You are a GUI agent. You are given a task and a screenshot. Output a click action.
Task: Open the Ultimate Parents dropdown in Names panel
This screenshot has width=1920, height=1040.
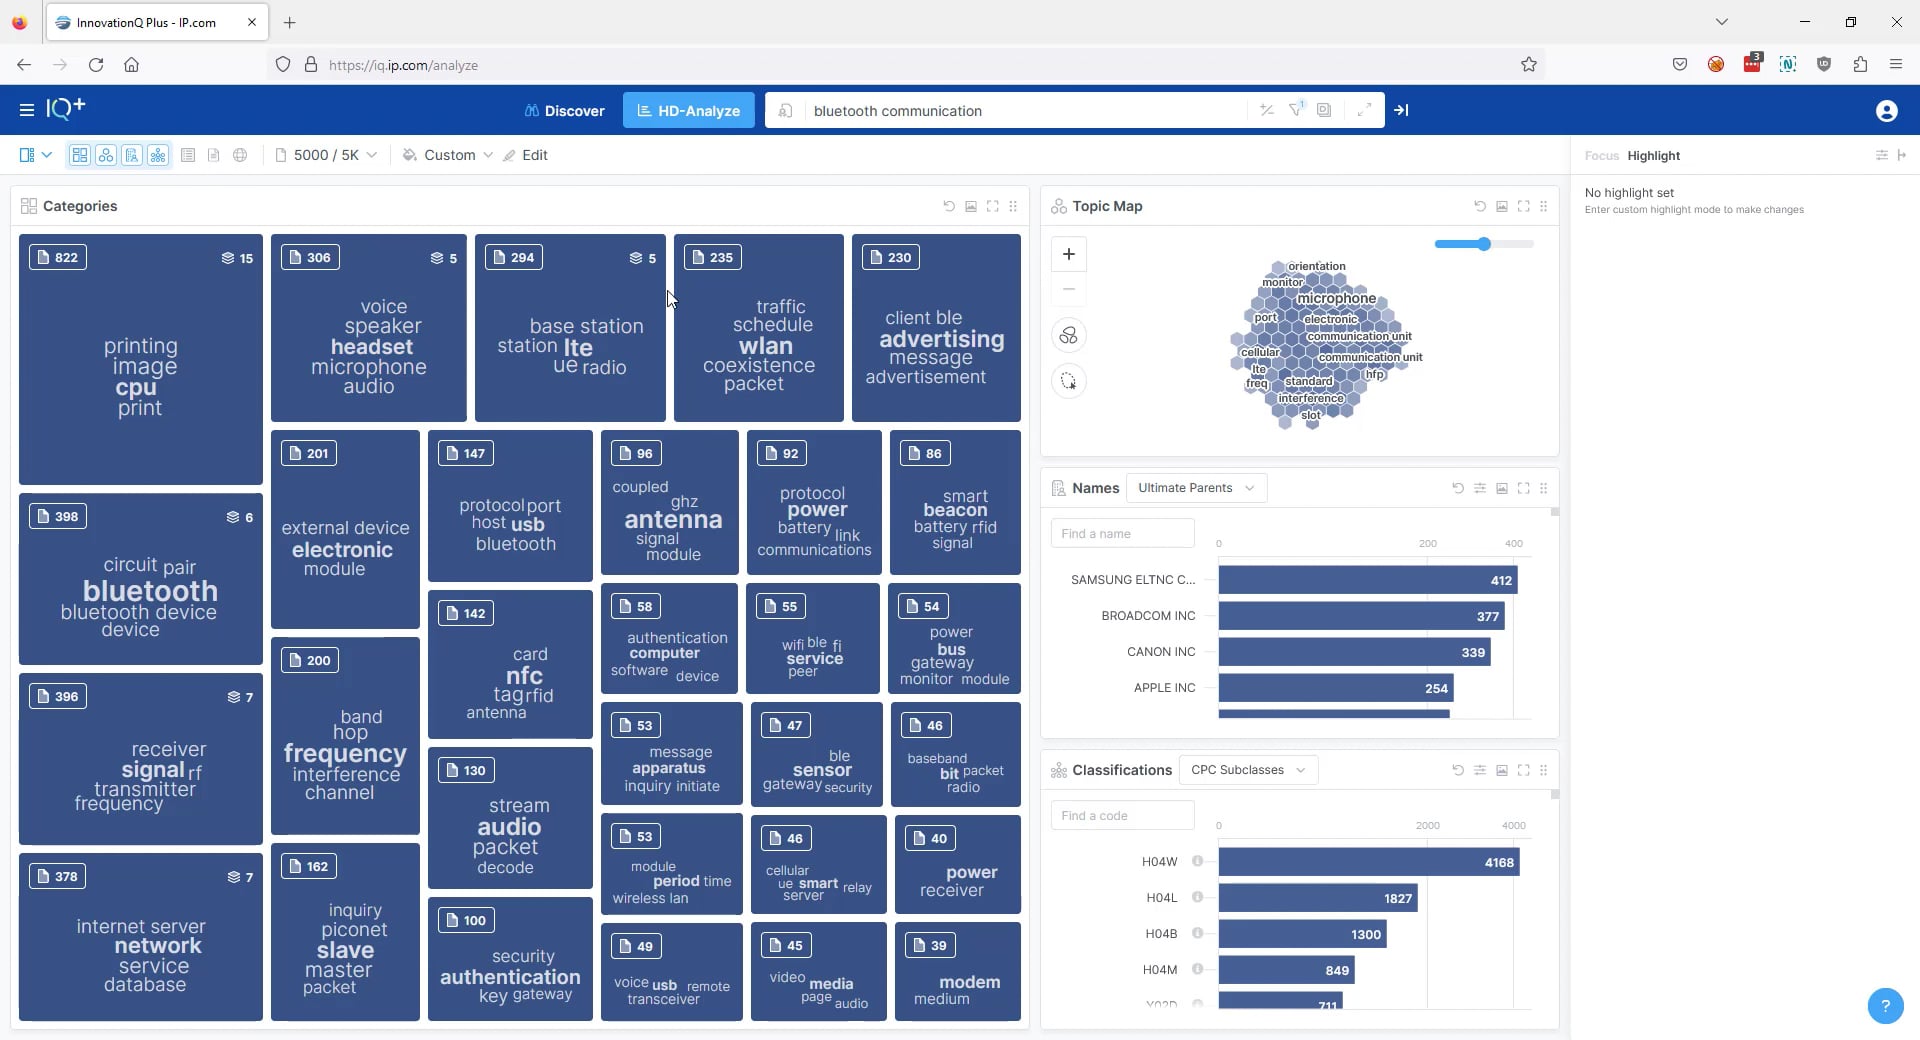point(1196,488)
